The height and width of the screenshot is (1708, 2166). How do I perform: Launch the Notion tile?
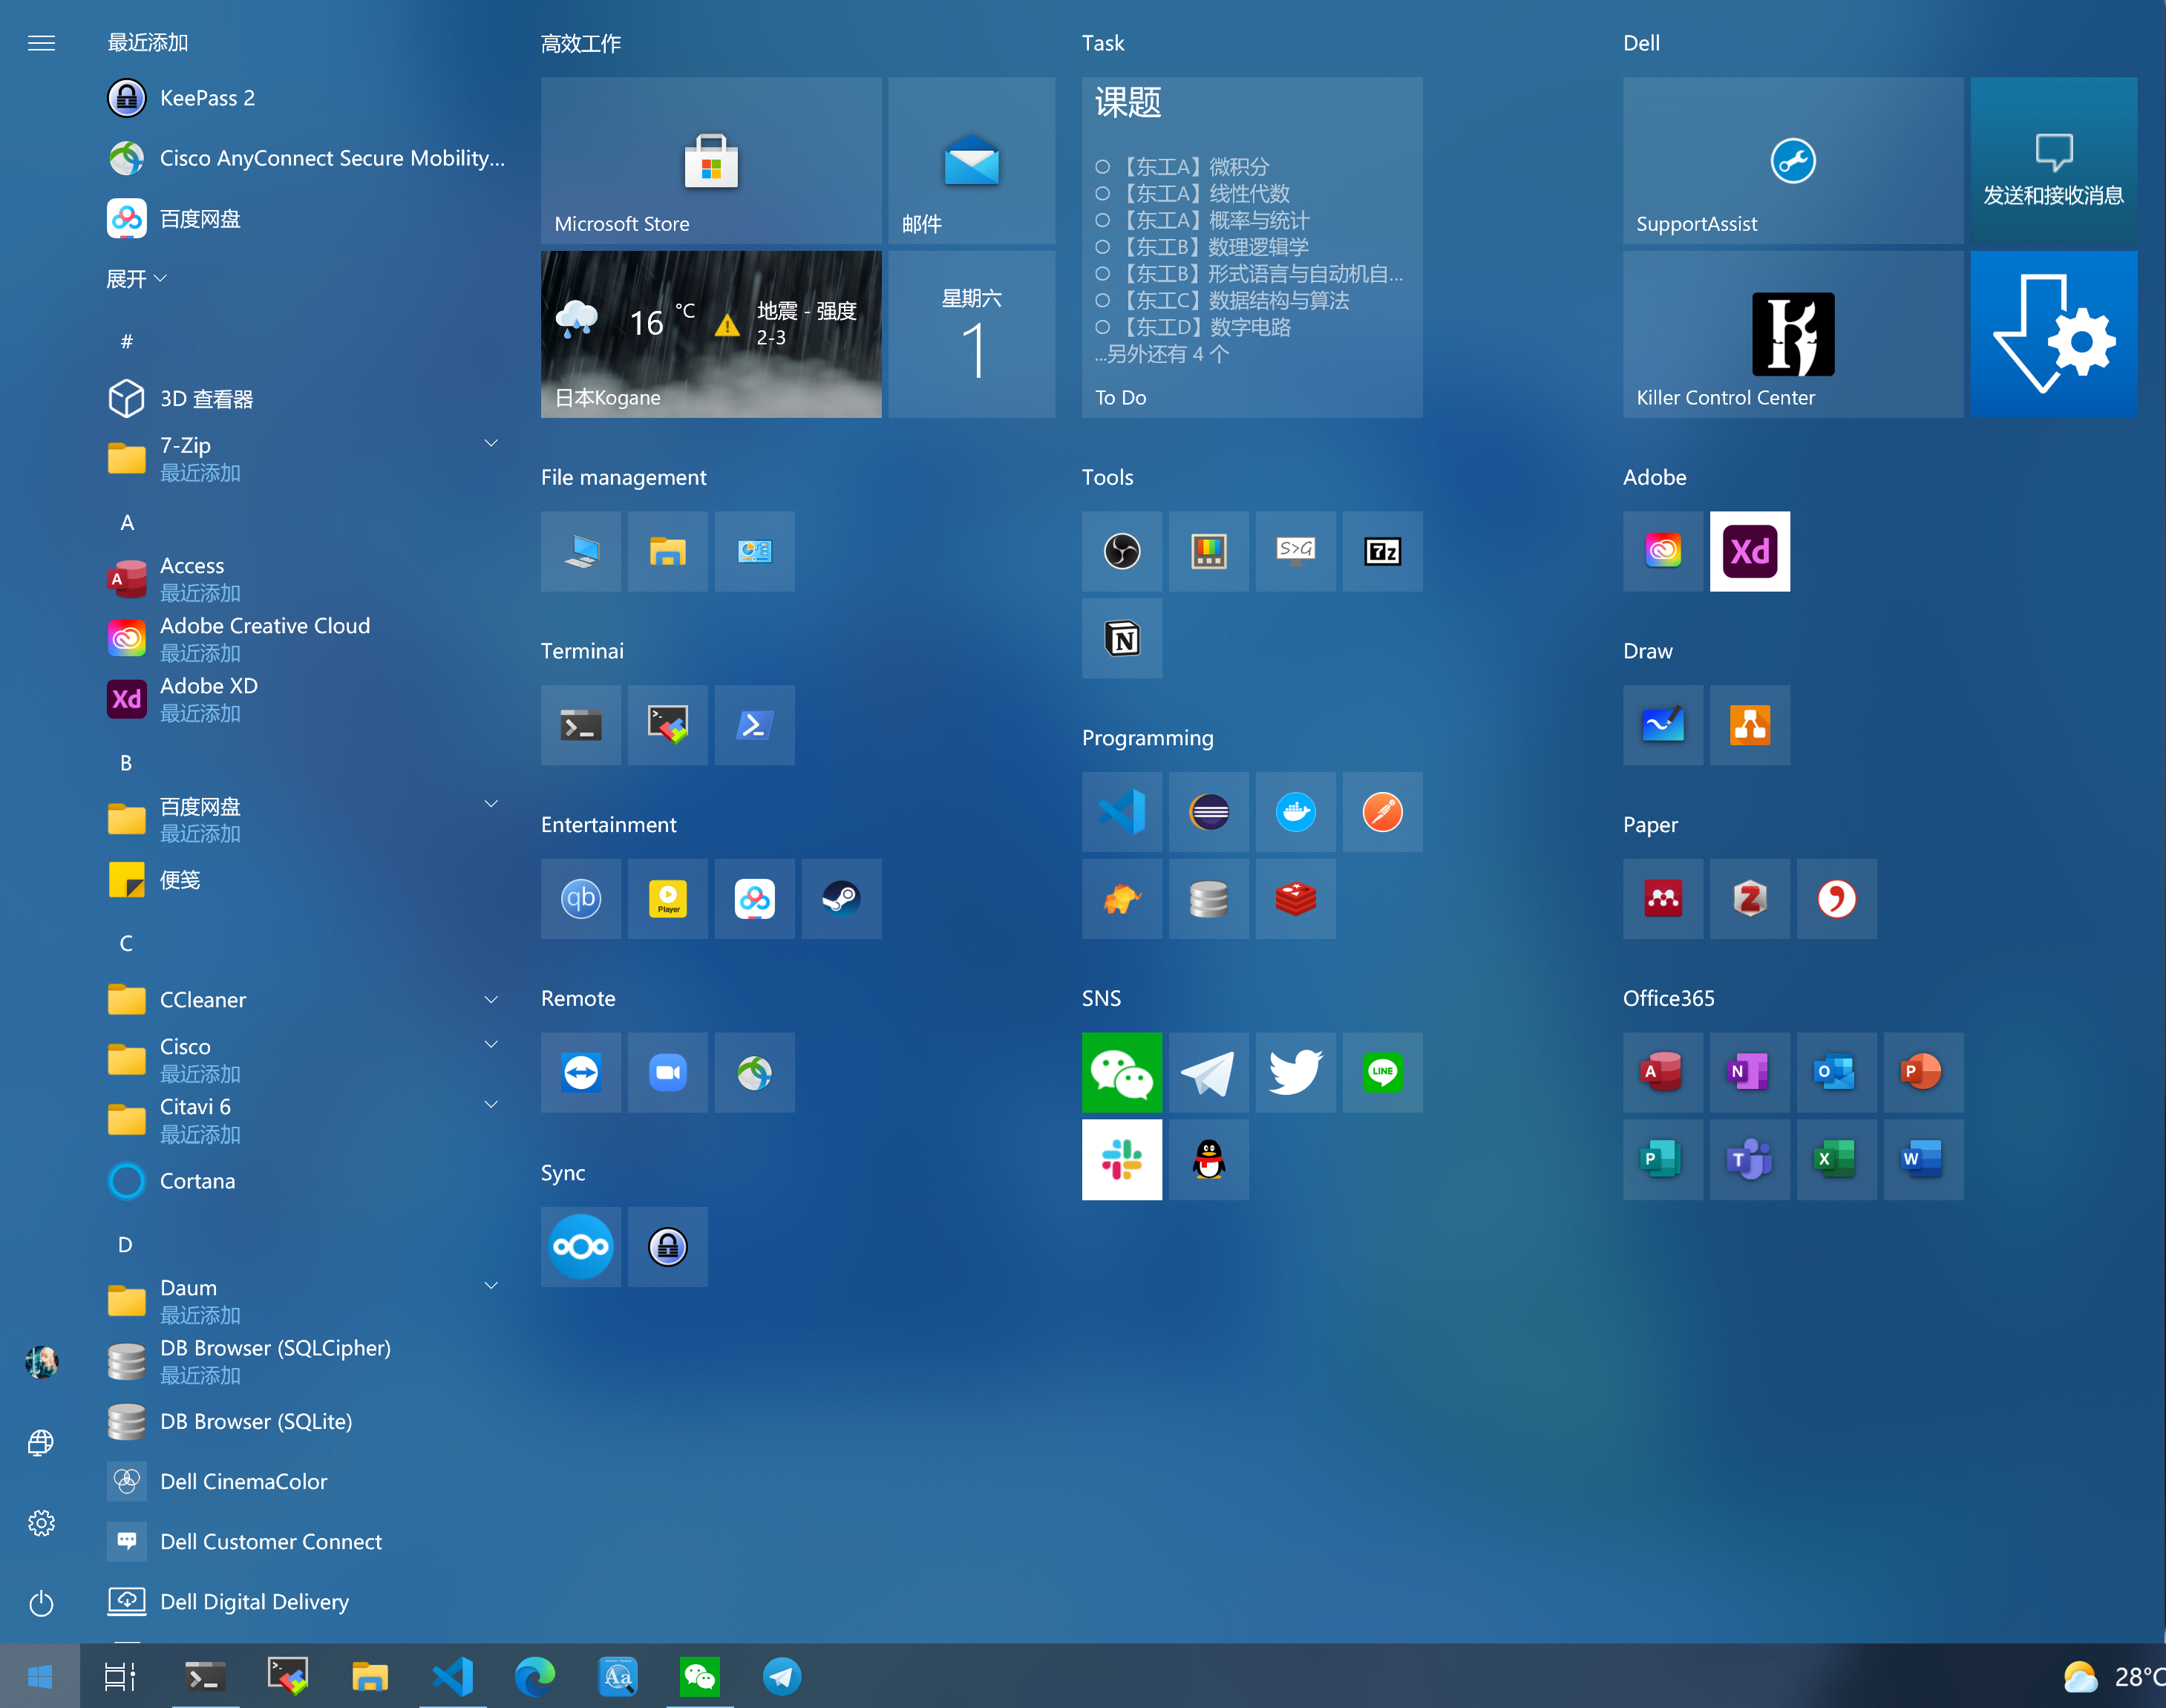point(1122,638)
